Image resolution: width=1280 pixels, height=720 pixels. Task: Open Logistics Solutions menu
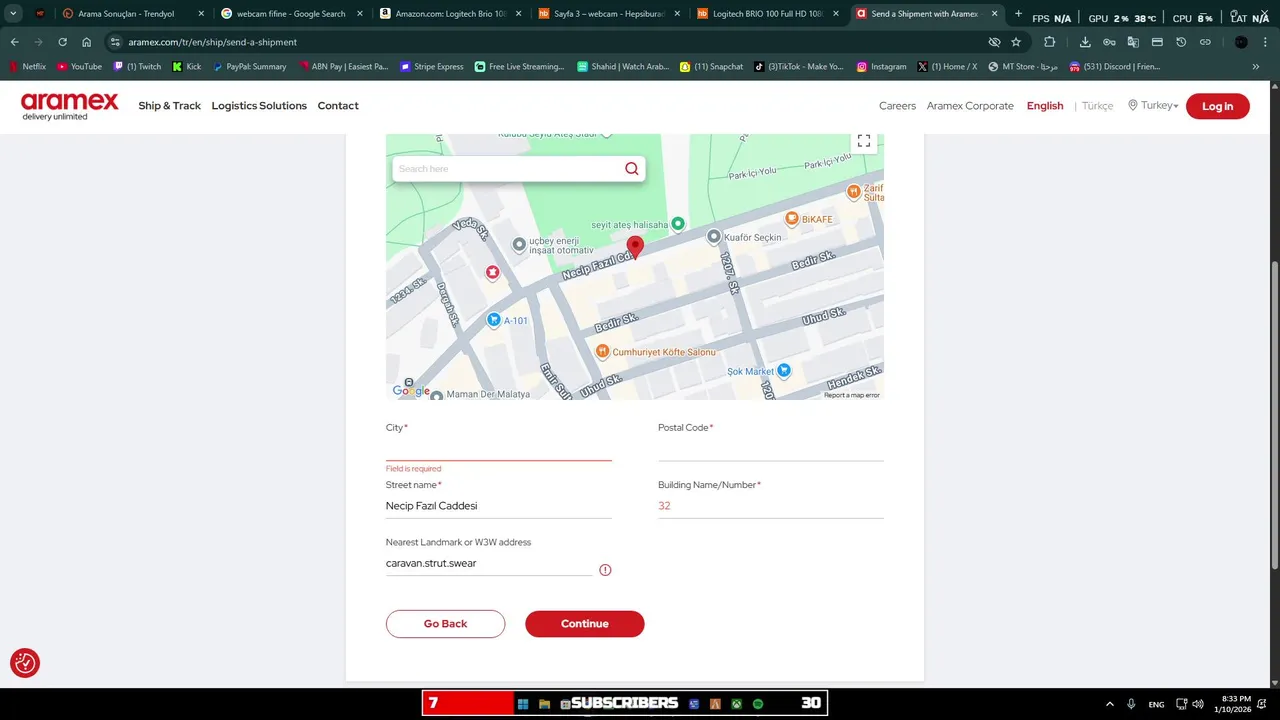pyautogui.click(x=259, y=106)
